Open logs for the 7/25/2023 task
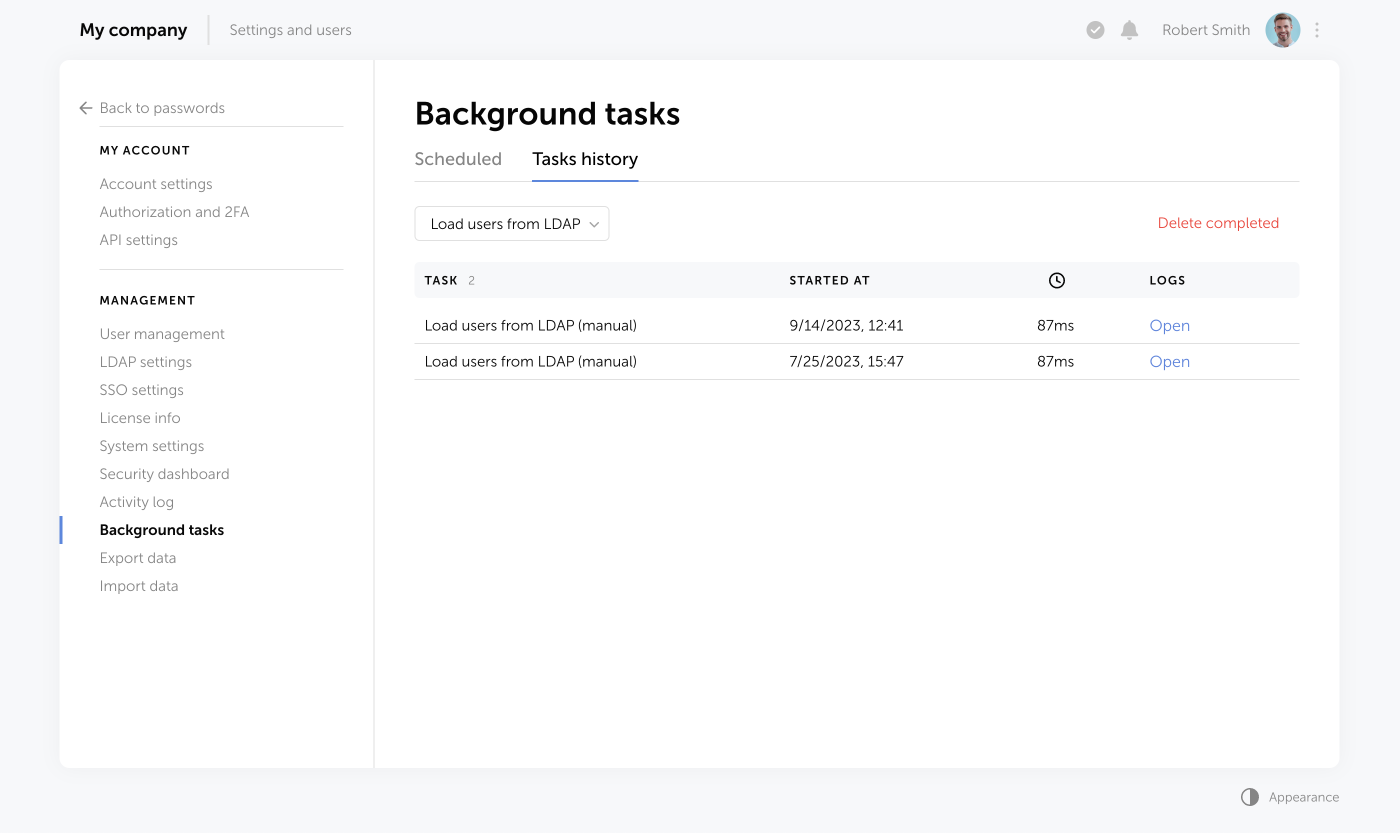Screen dimensions: 1400x833 click(1169, 361)
